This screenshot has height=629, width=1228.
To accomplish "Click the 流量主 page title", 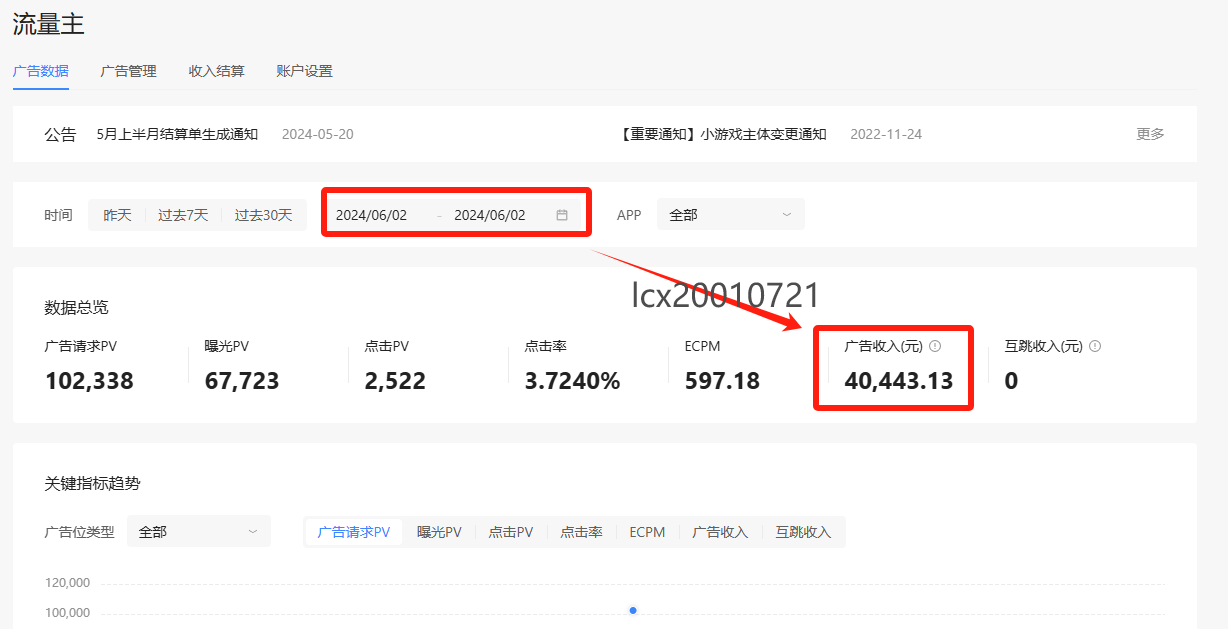I will (x=48, y=25).
